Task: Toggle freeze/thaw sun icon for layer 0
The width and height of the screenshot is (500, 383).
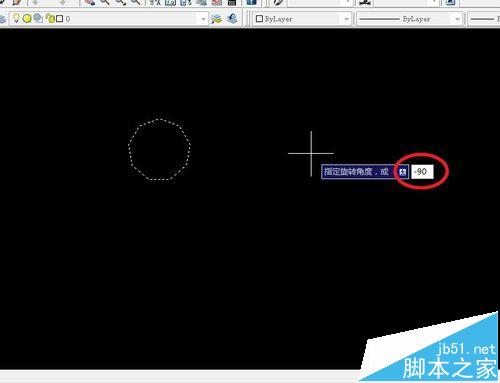Action: click(x=27, y=19)
